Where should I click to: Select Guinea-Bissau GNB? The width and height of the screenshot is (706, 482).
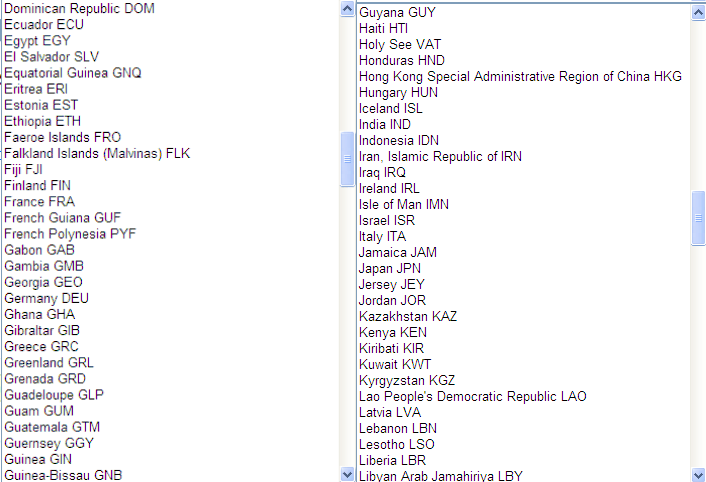pyautogui.click(x=63, y=475)
